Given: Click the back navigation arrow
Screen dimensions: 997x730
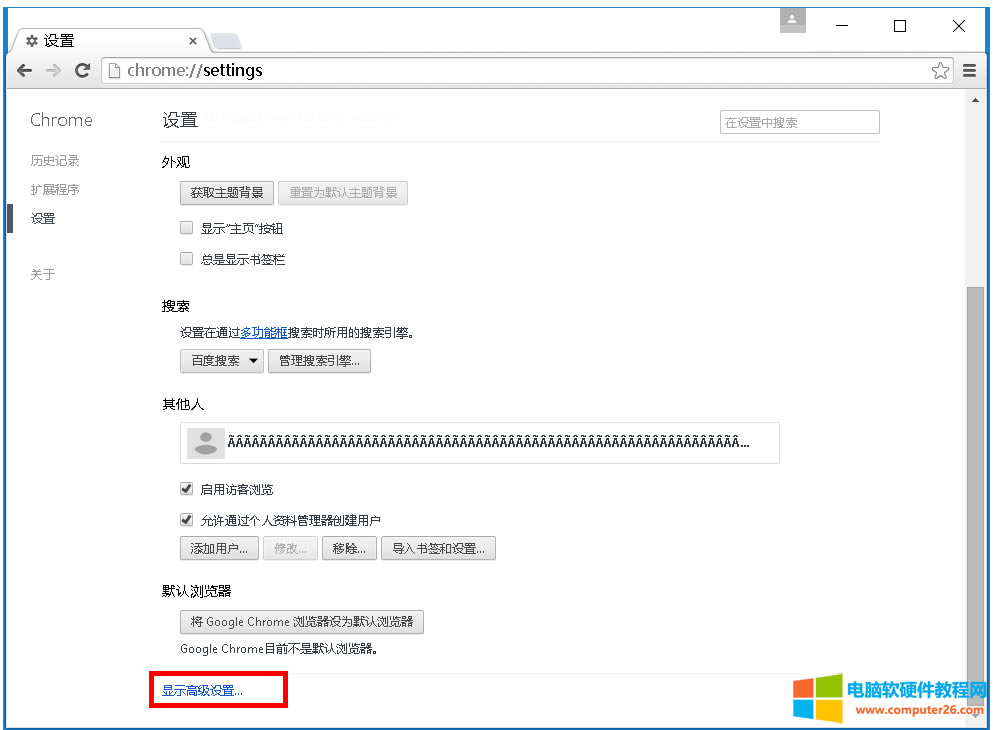Looking at the screenshot, I should click(24, 70).
